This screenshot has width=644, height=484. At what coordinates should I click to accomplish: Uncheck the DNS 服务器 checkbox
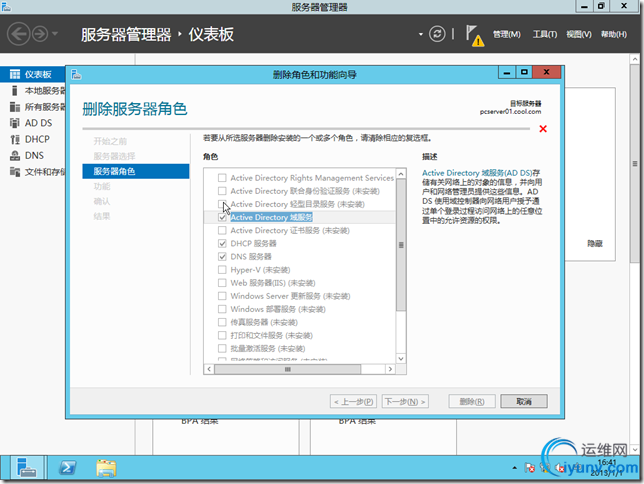222,257
